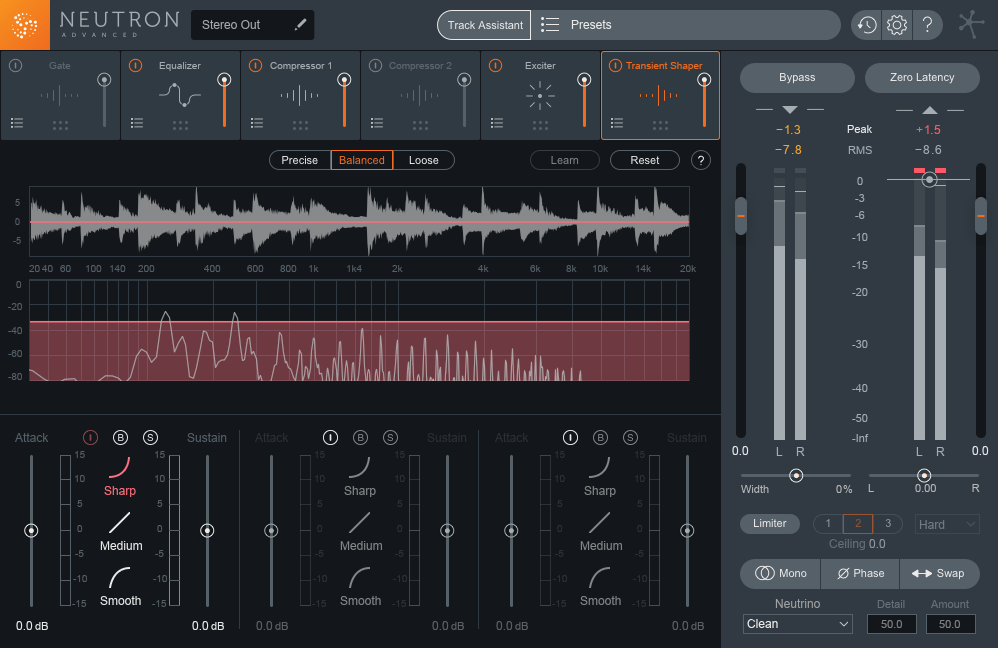Click the Exciter starburst icon

pyautogui.click(x=540, y=96)
